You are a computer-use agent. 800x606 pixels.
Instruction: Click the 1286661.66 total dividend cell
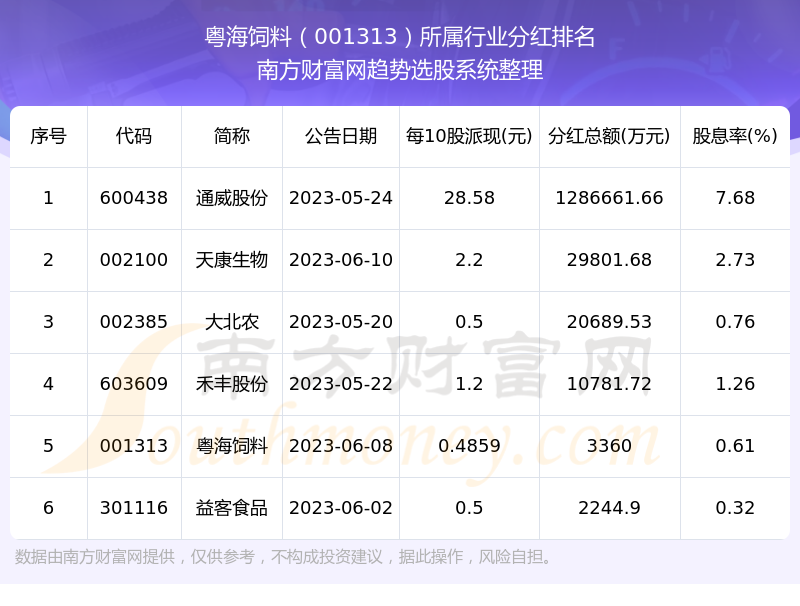(609, 198)
